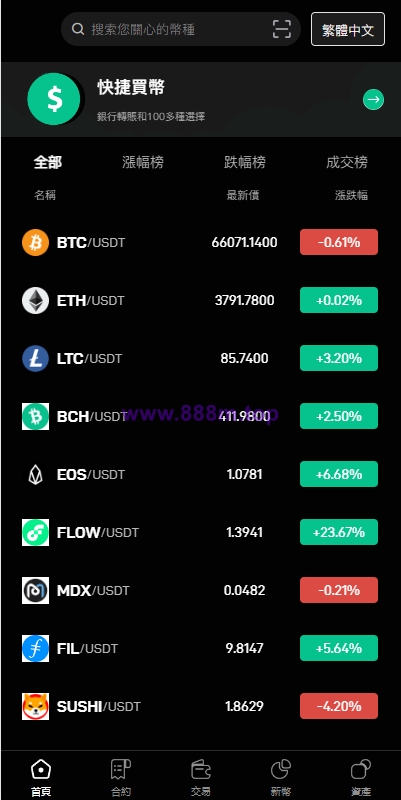Click the SUSHI shiba coin logo
401x800 pixels.
(35, 707)
